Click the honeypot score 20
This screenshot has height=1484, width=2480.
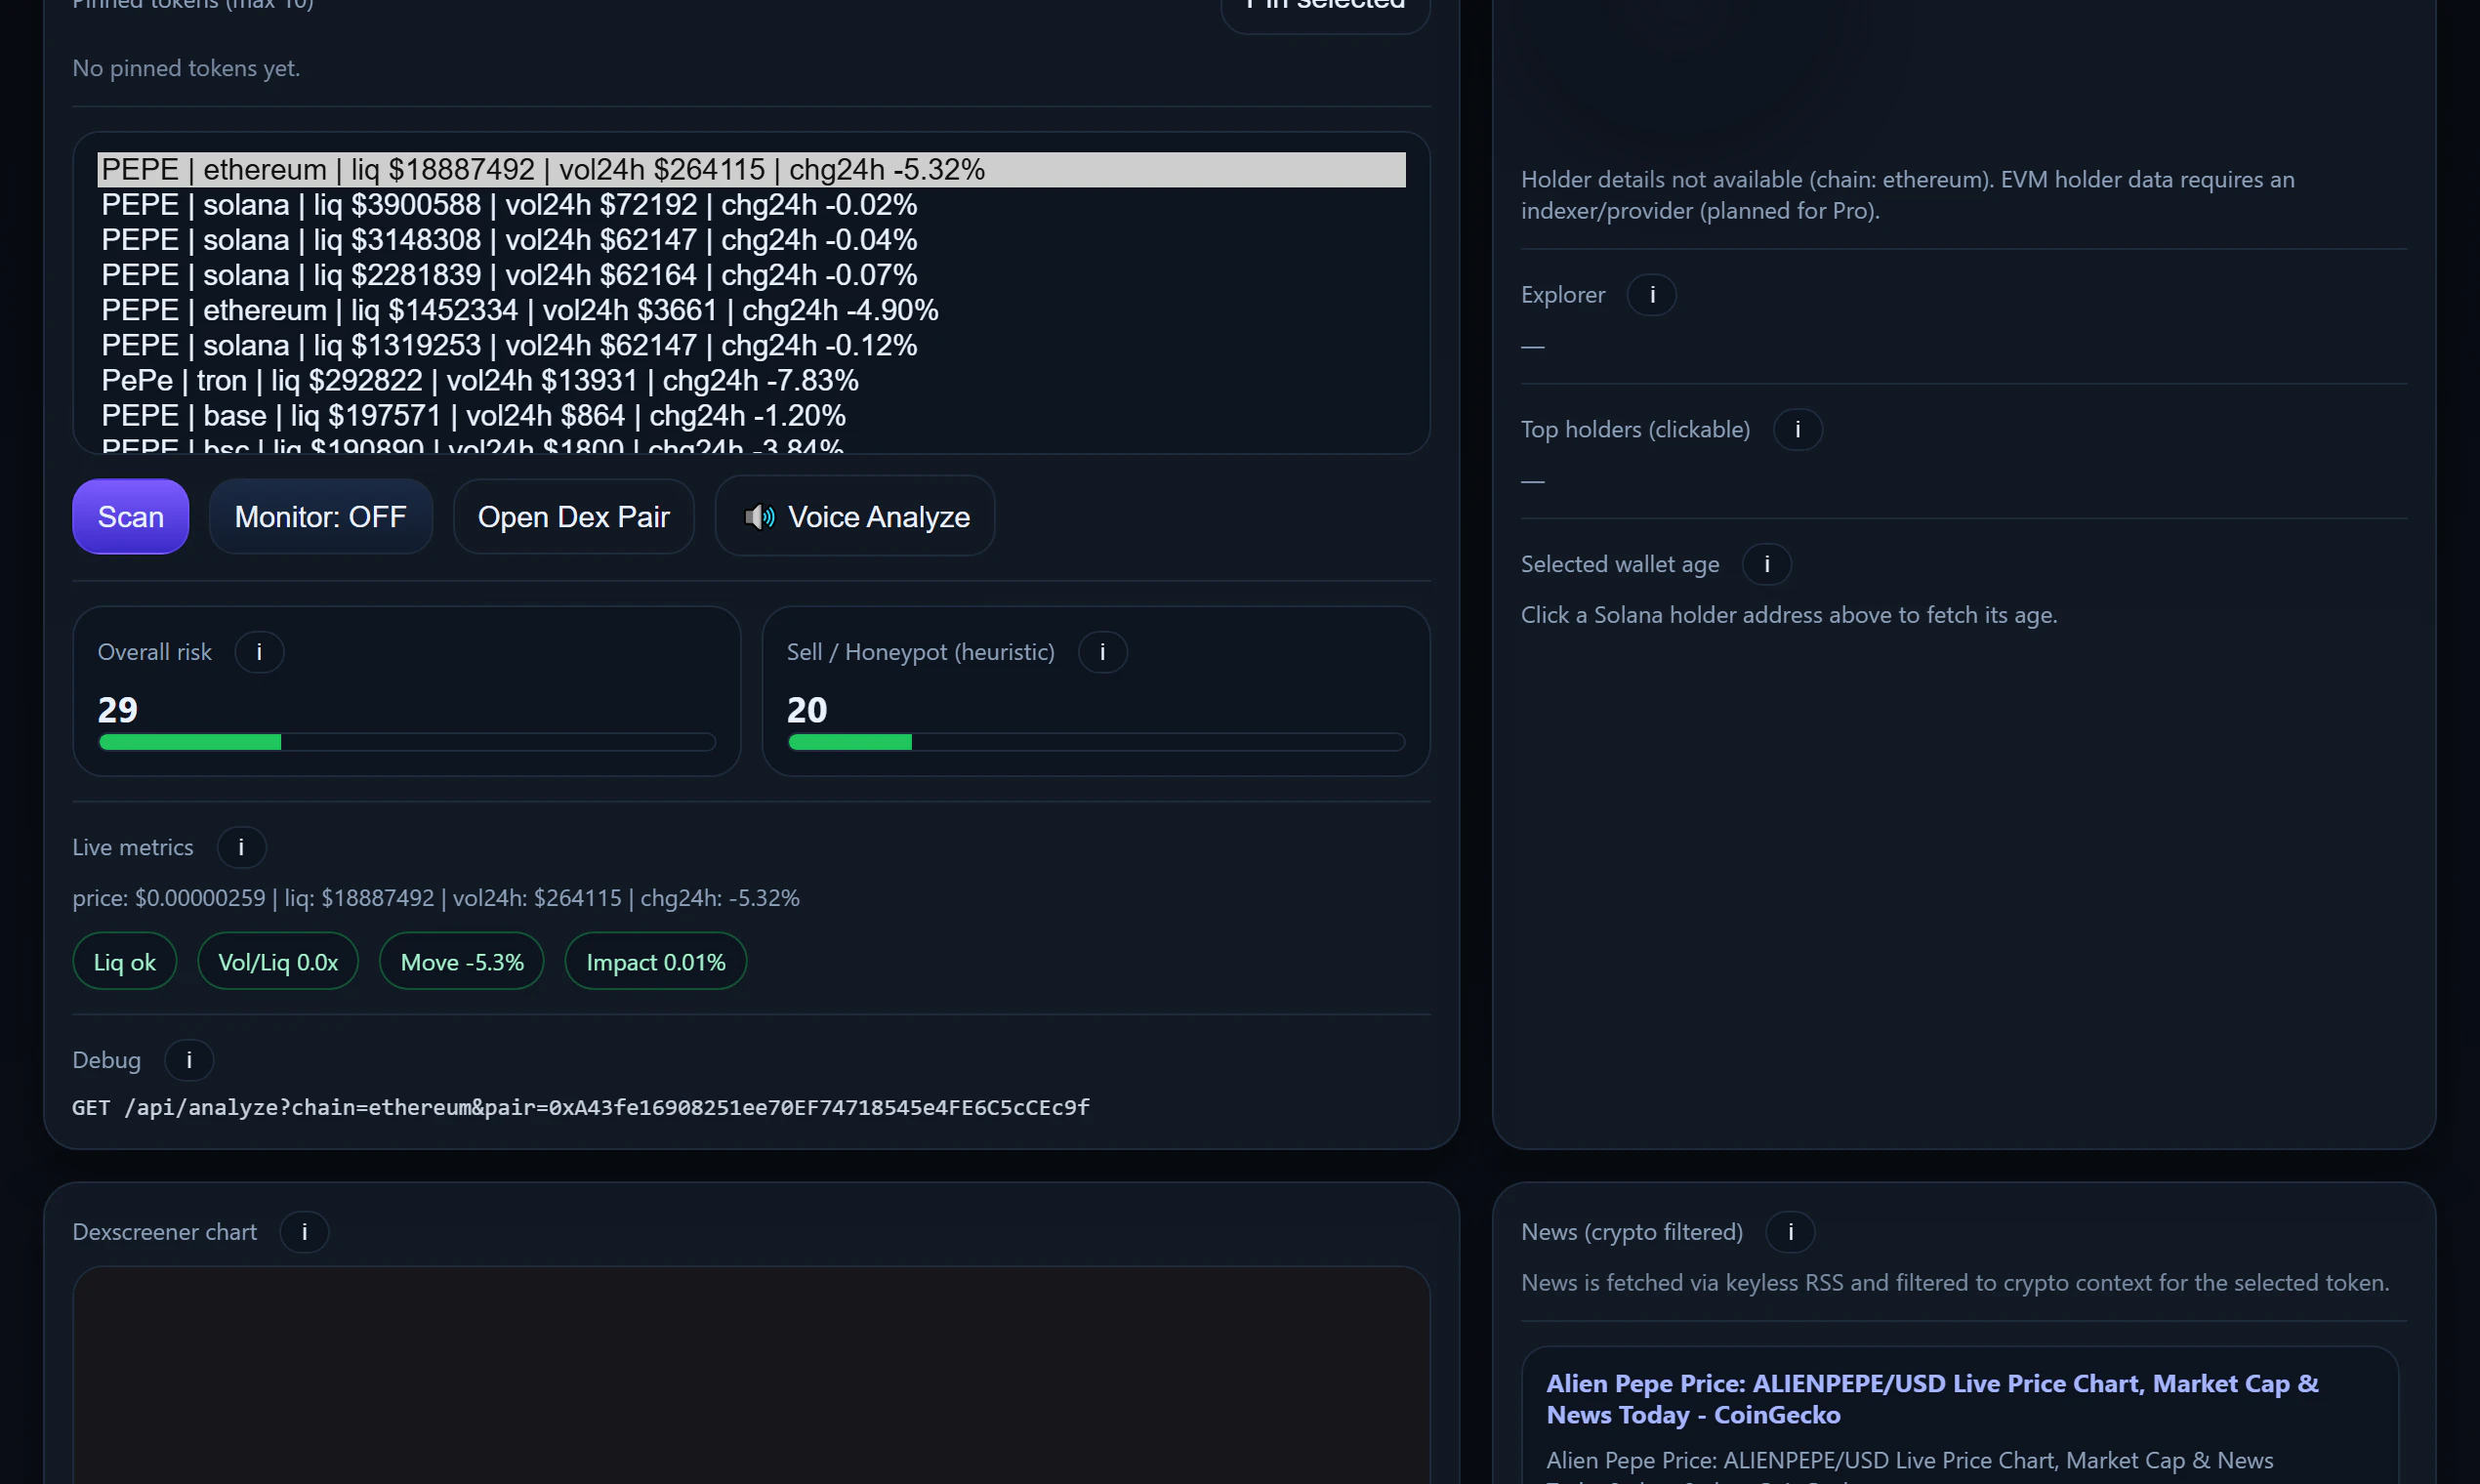pyautogui.click(x=807, y=710)
